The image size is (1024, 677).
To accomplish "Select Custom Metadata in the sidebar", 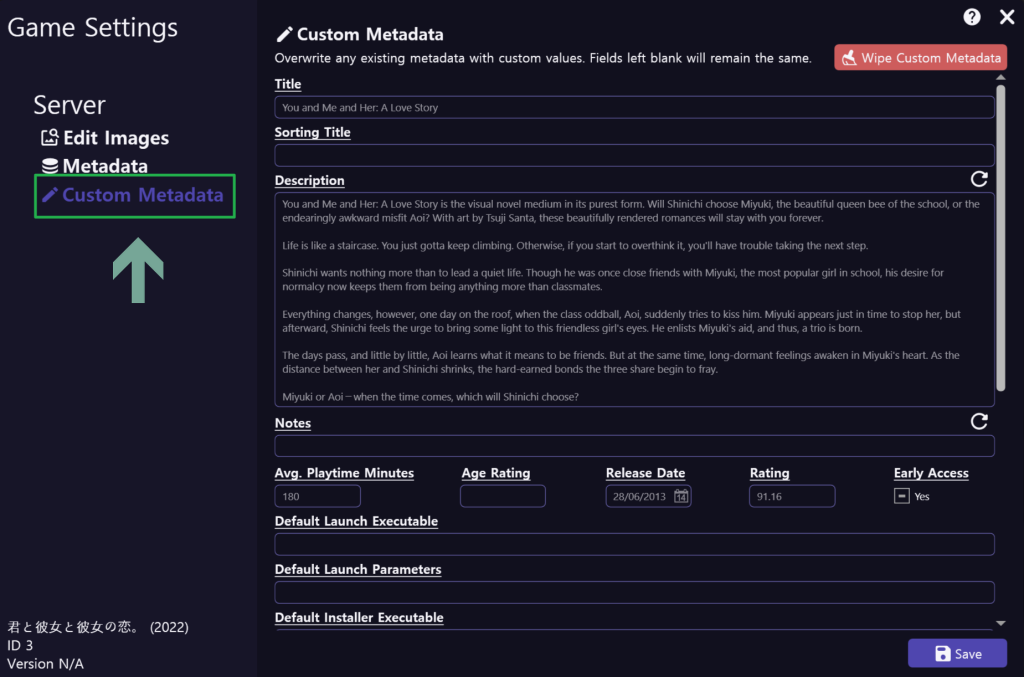I will tap(142, 195).
